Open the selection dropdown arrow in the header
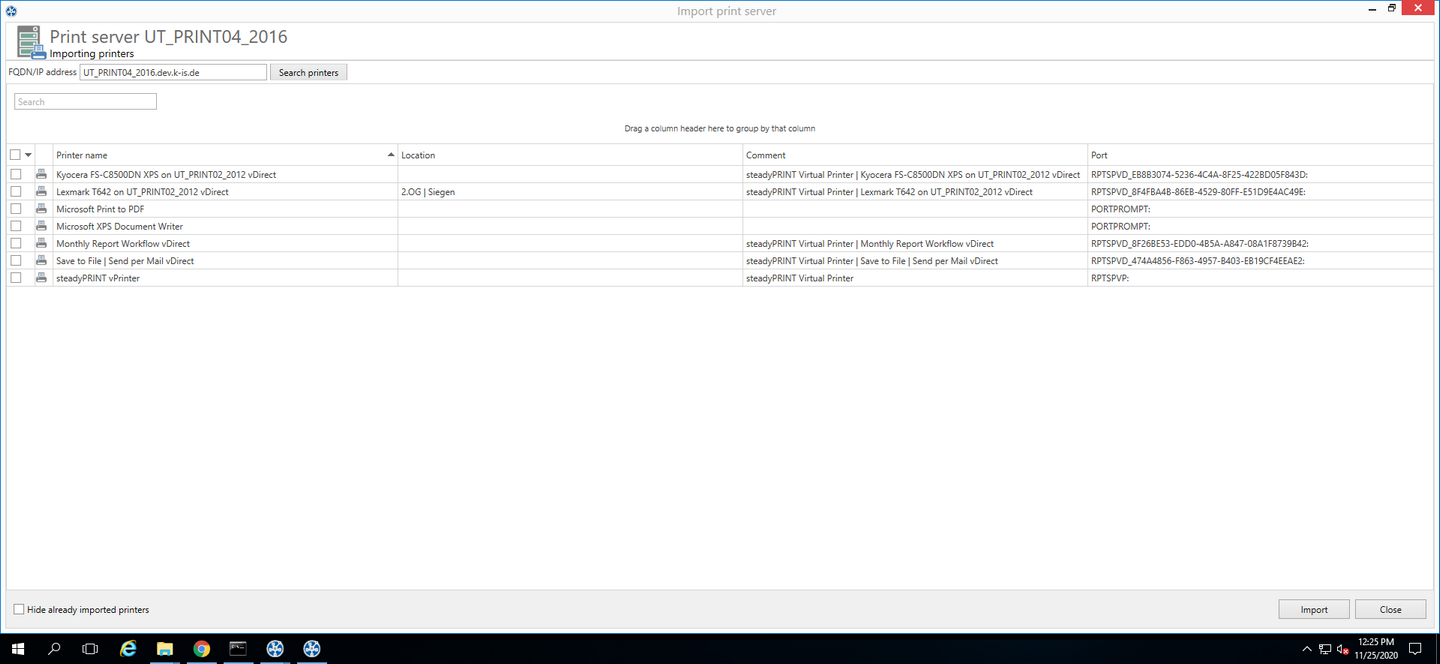Screen dimensions: 1440x664 [28, 155]
